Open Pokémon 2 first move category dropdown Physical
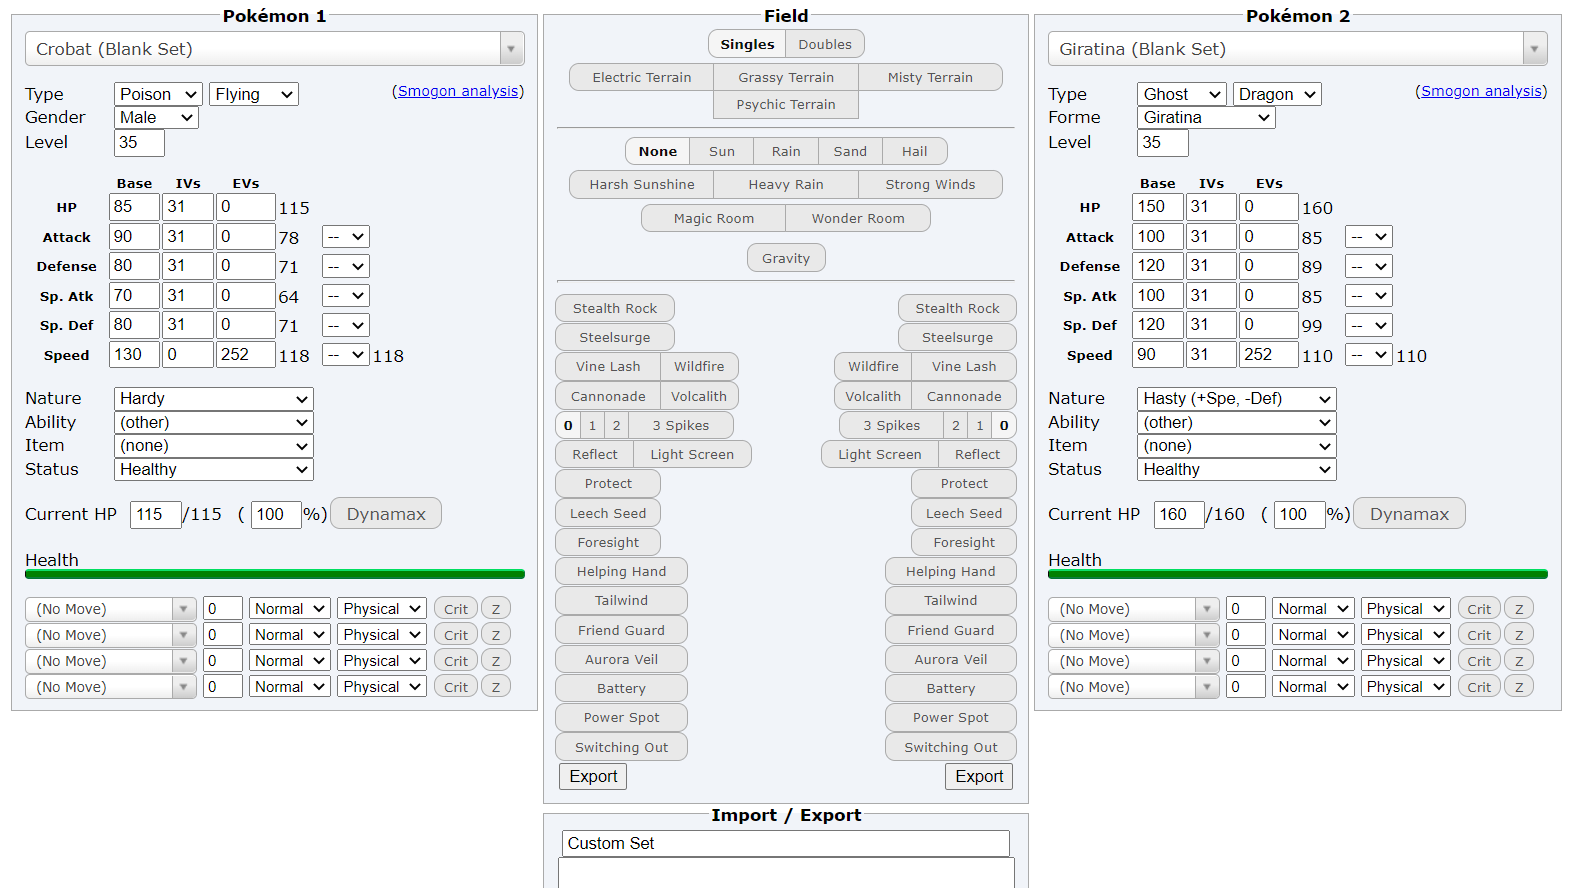The image size is (1594, 888). (x=1405, y=609)
